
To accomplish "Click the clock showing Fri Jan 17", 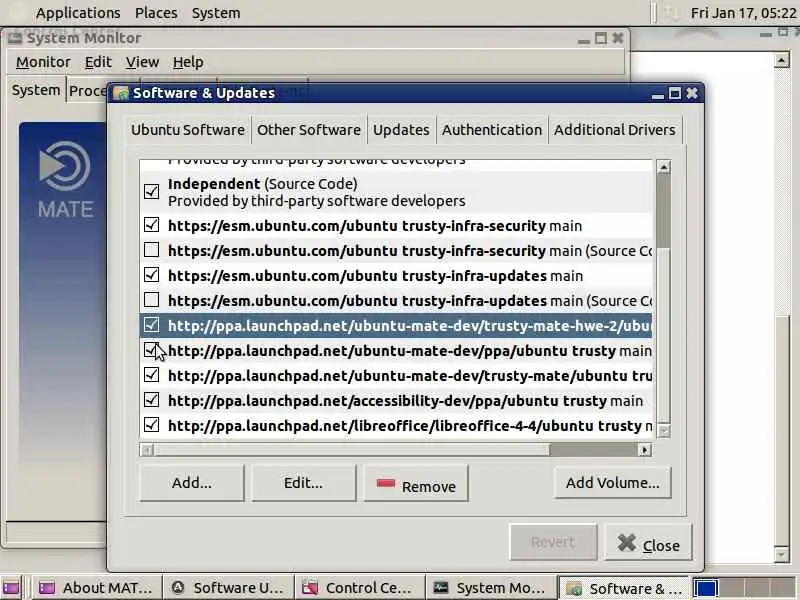I will 743,13.
